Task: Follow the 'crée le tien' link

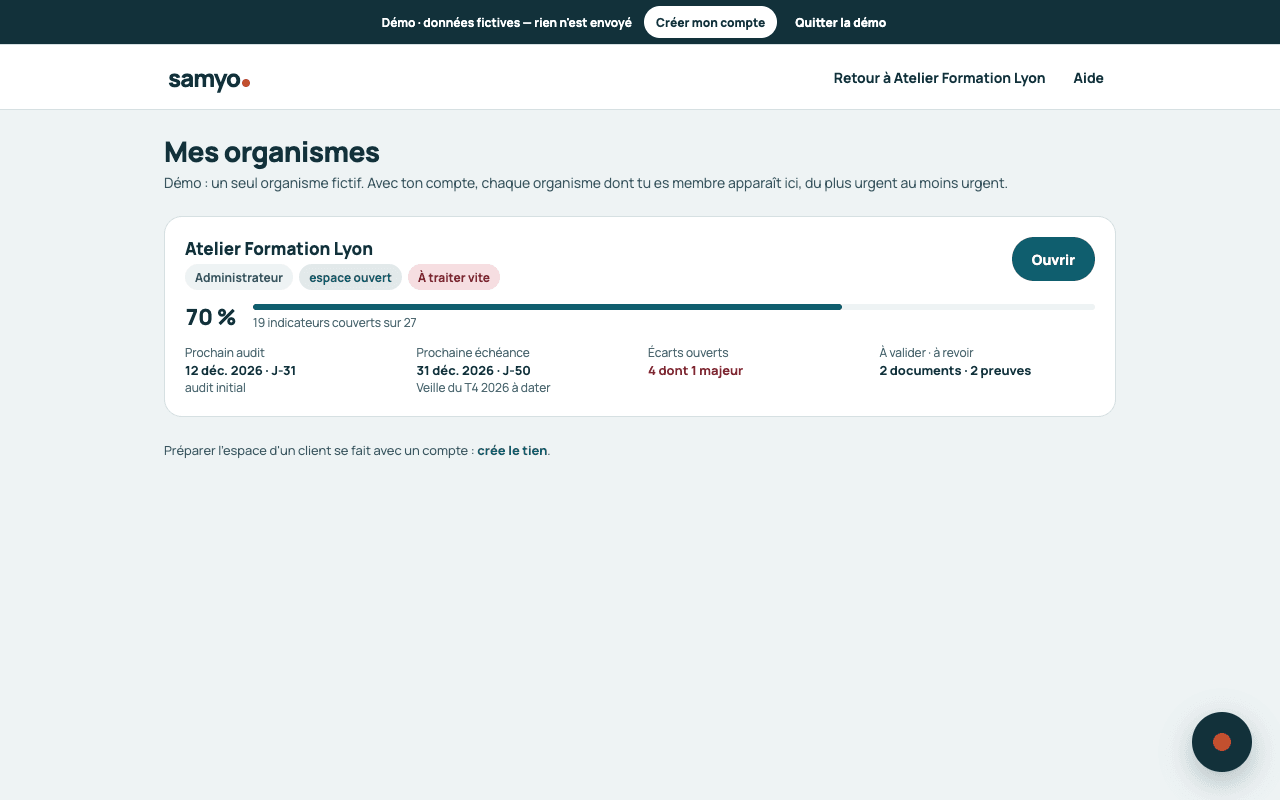Action: click(512, 450)
